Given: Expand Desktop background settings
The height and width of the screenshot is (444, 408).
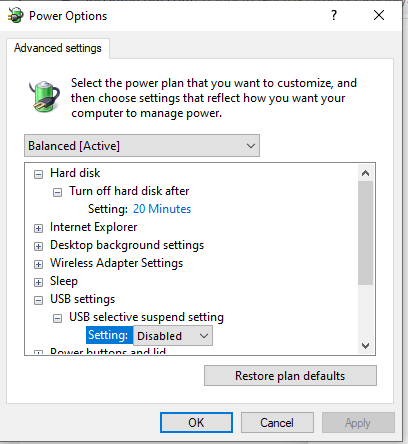Looking at the screenshot, I should point(38,246).
